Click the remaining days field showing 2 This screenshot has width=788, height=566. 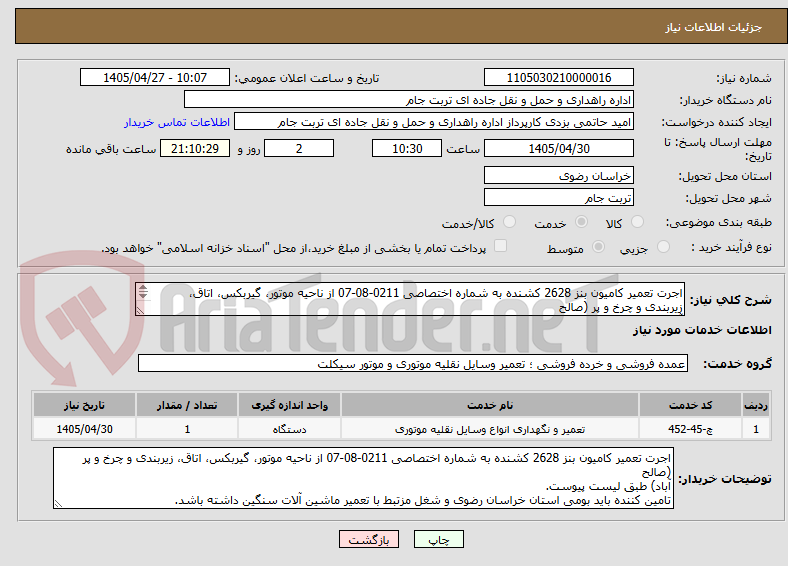[299, 148]
